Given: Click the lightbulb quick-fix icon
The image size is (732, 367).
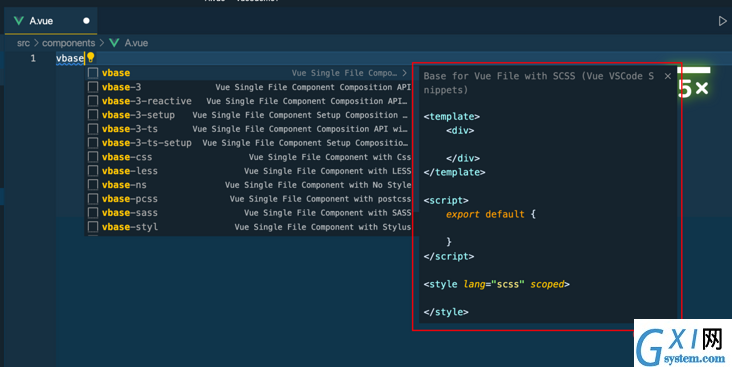Looking at the screenshot, I should pos(91,57).
